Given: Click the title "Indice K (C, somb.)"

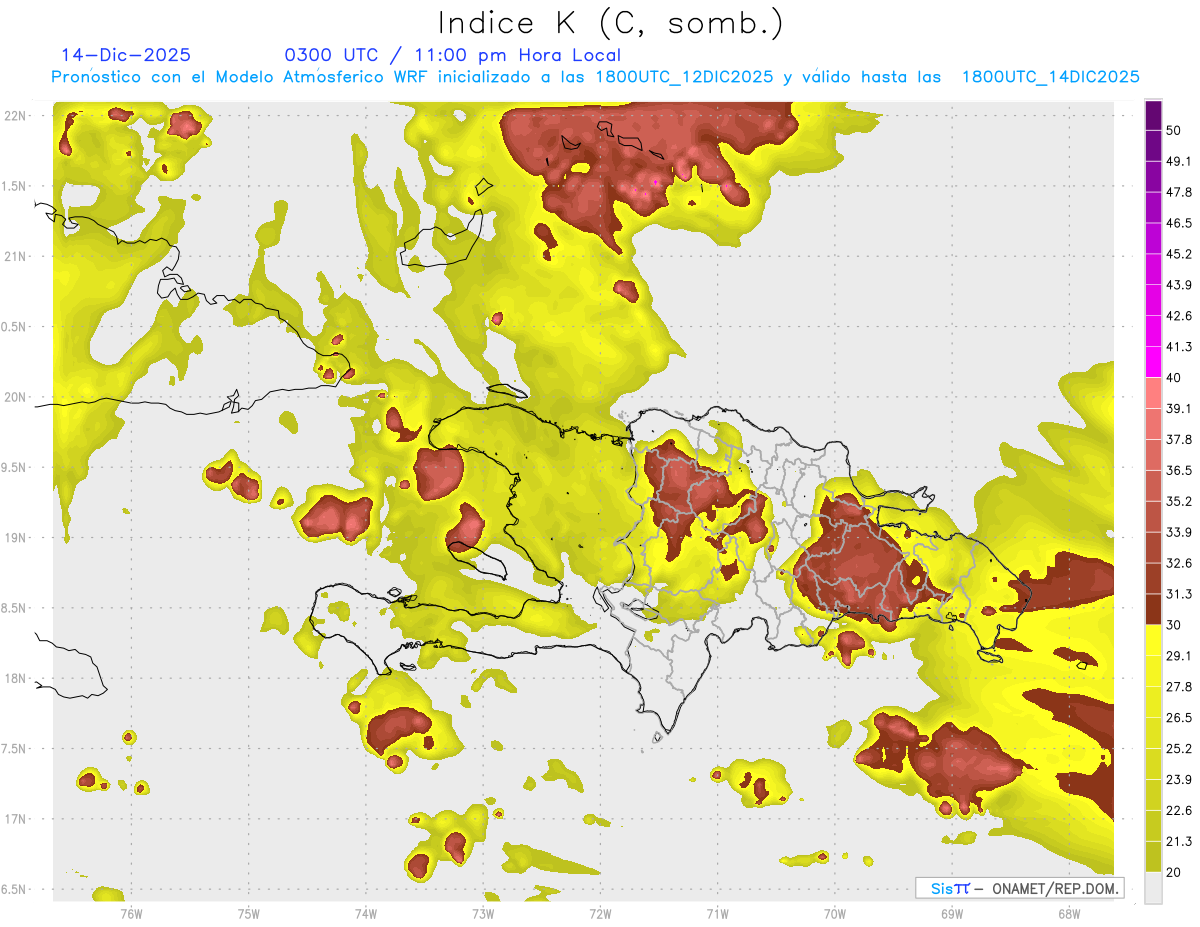Looking at the screenshot, I should [610, 22].
